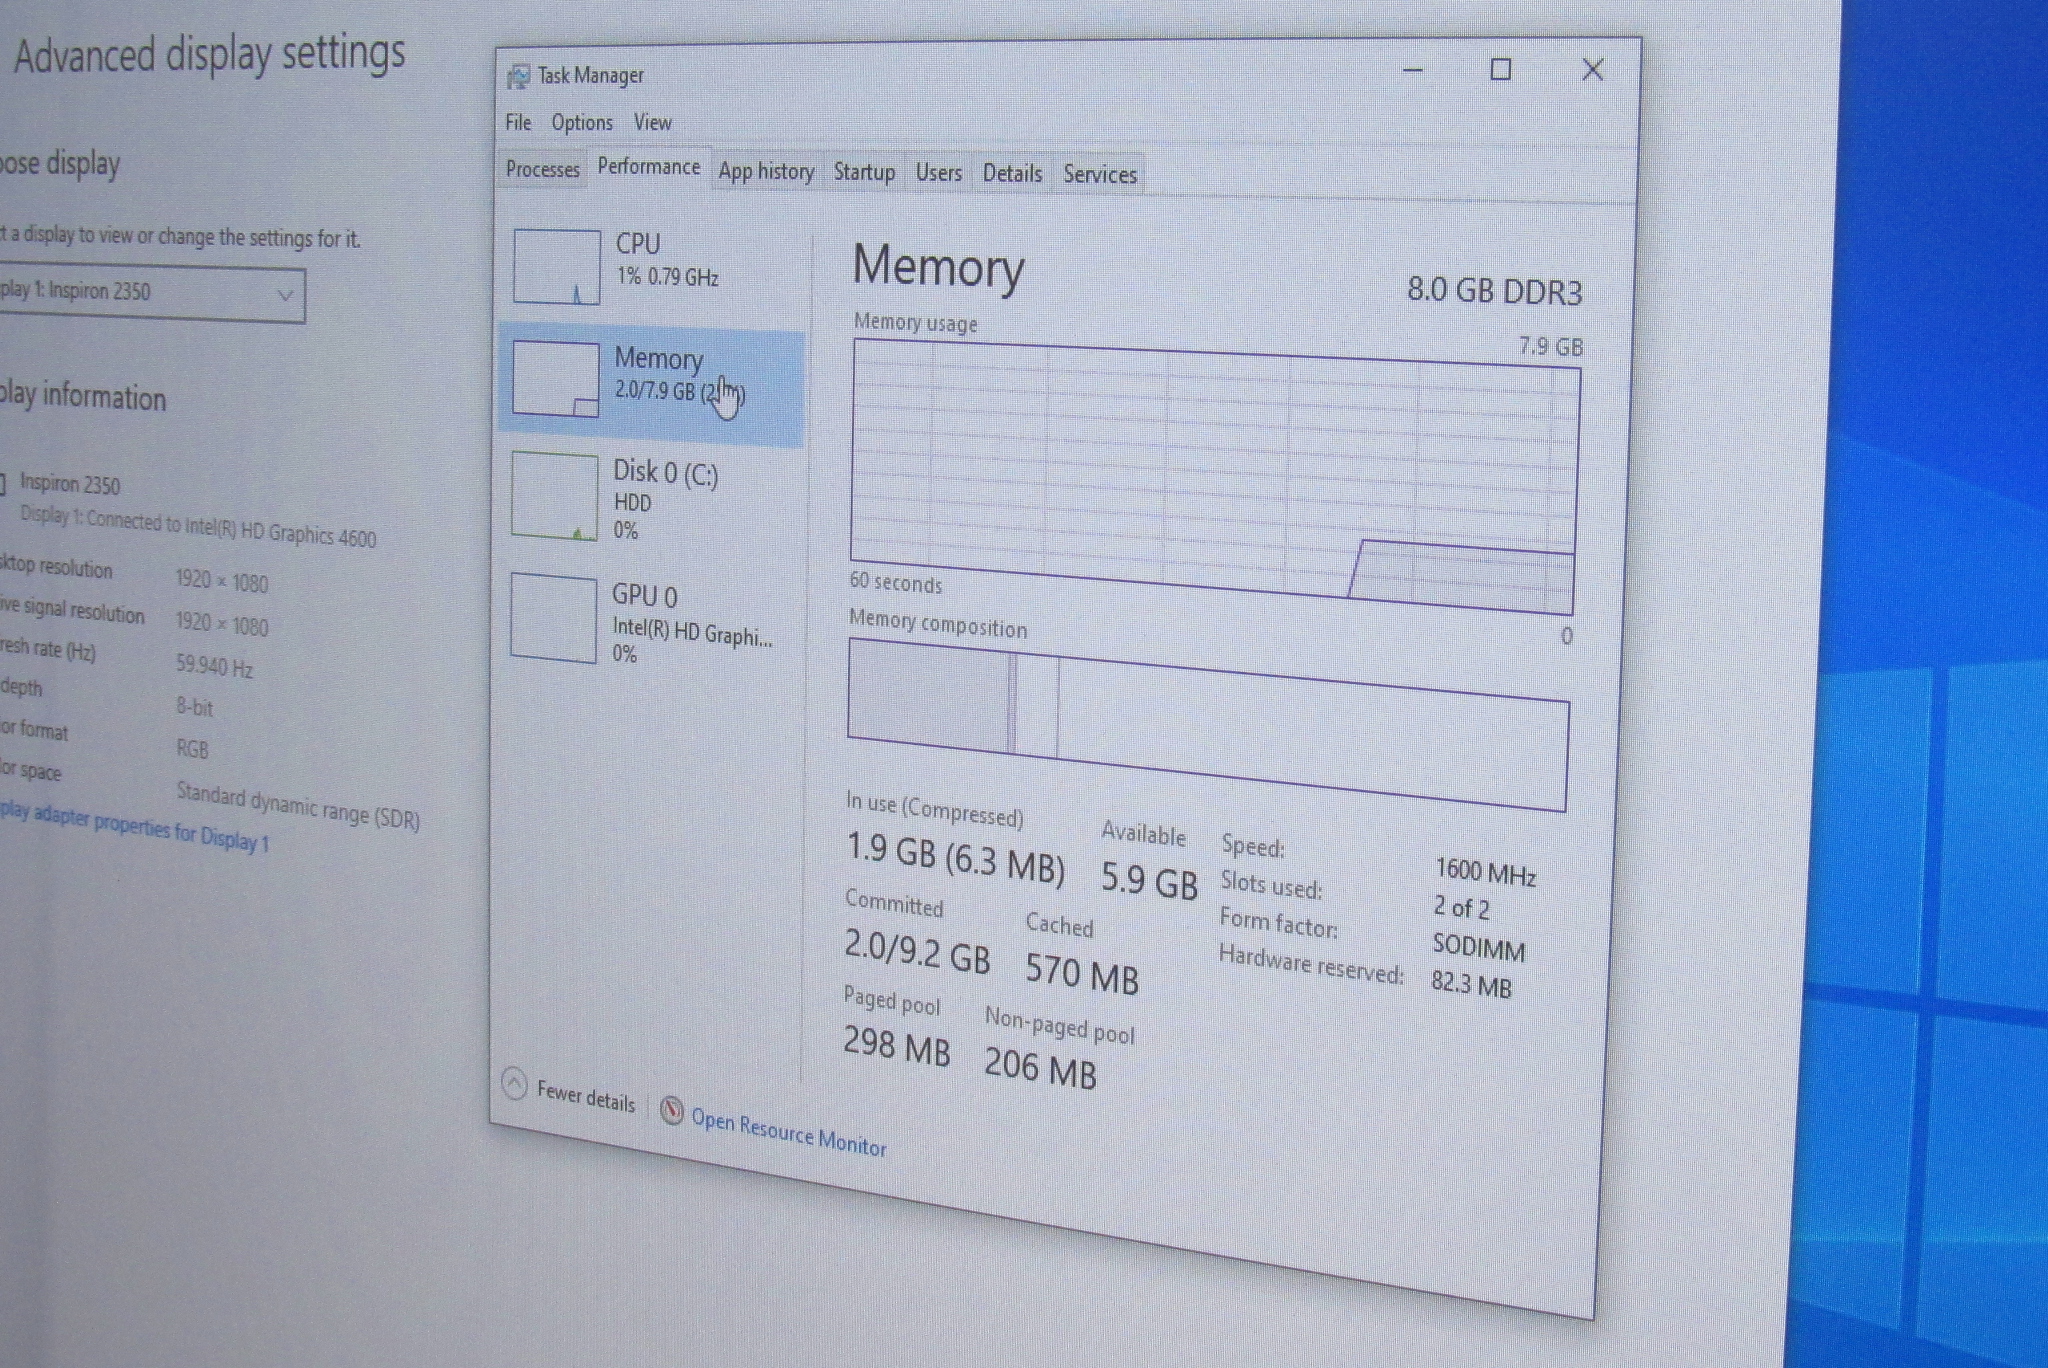Open the Options menu
Image resolution: width=2048 pixels, height=1368 pixels.
click(x=582, y=123)
